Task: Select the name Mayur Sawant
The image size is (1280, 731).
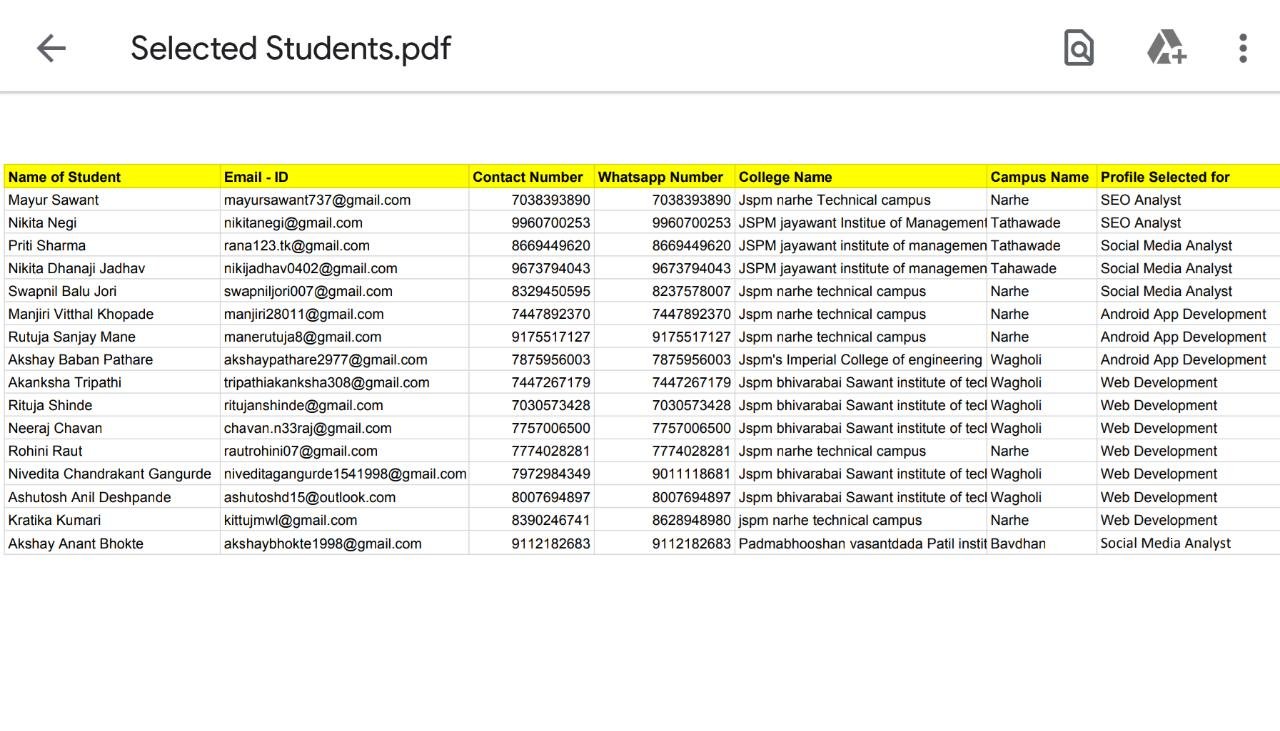Action: pos(53,200)
